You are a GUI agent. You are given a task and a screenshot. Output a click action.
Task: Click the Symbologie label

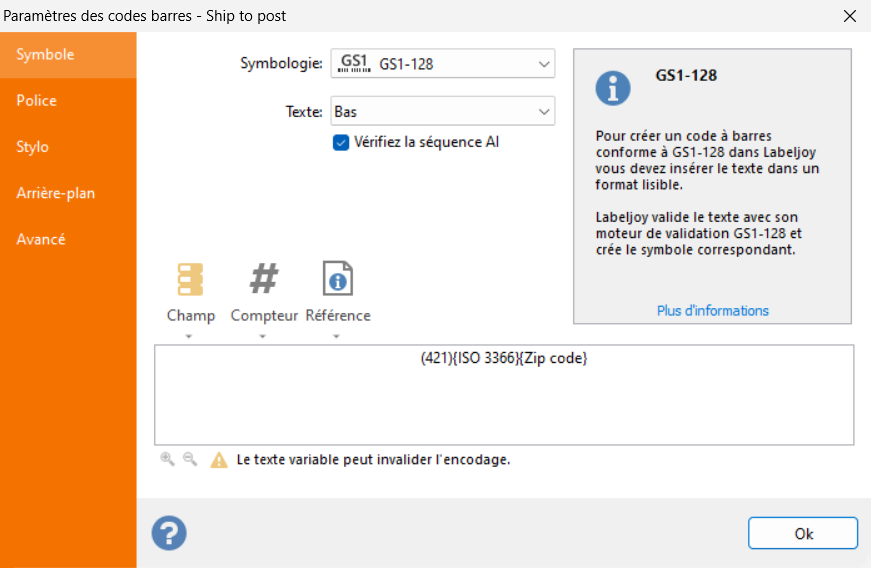tap(281, 63)
